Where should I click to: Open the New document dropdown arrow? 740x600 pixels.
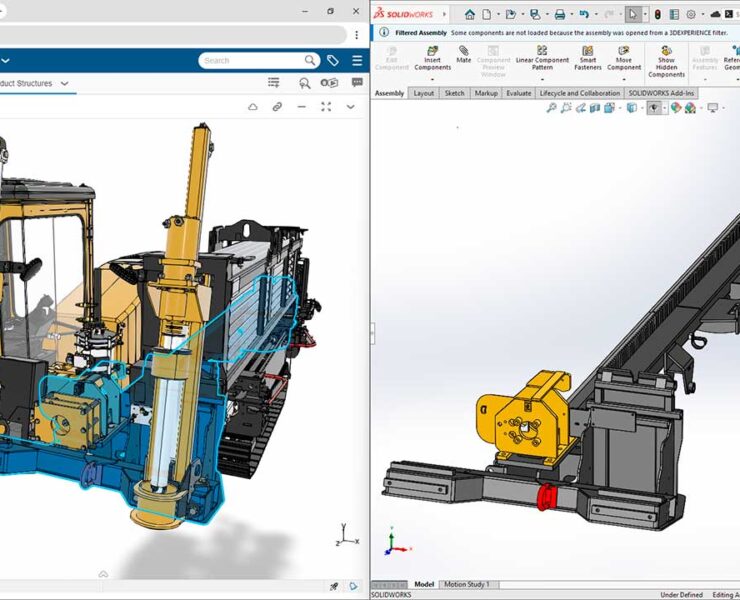498,15
